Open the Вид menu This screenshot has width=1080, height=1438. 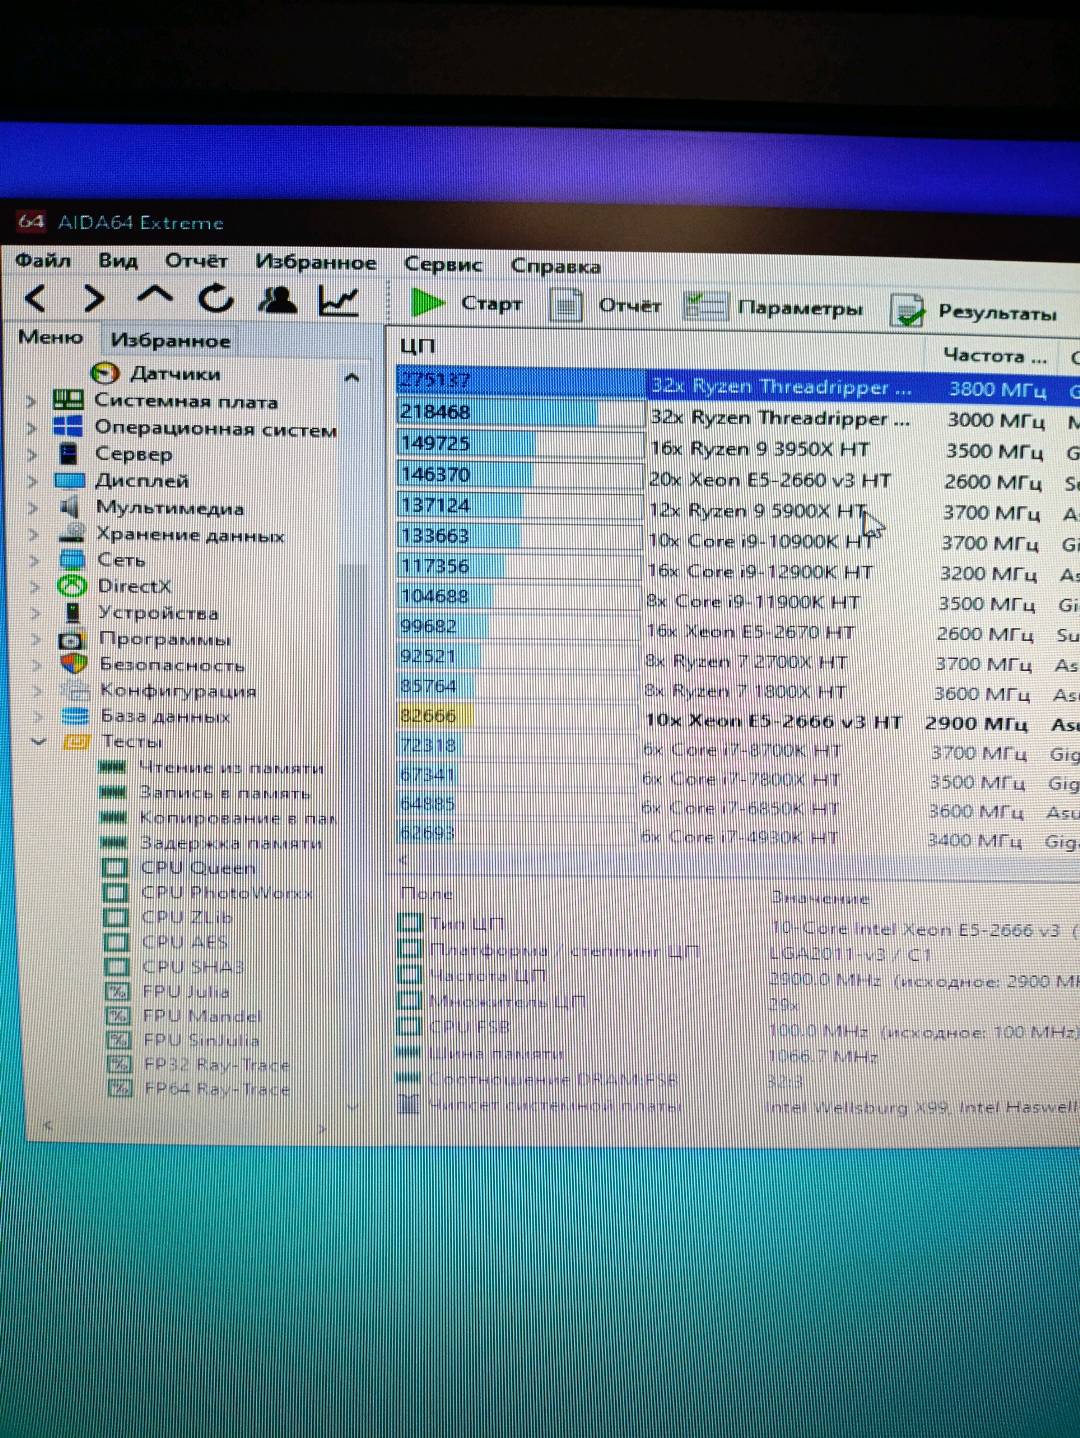pos(118,260)
